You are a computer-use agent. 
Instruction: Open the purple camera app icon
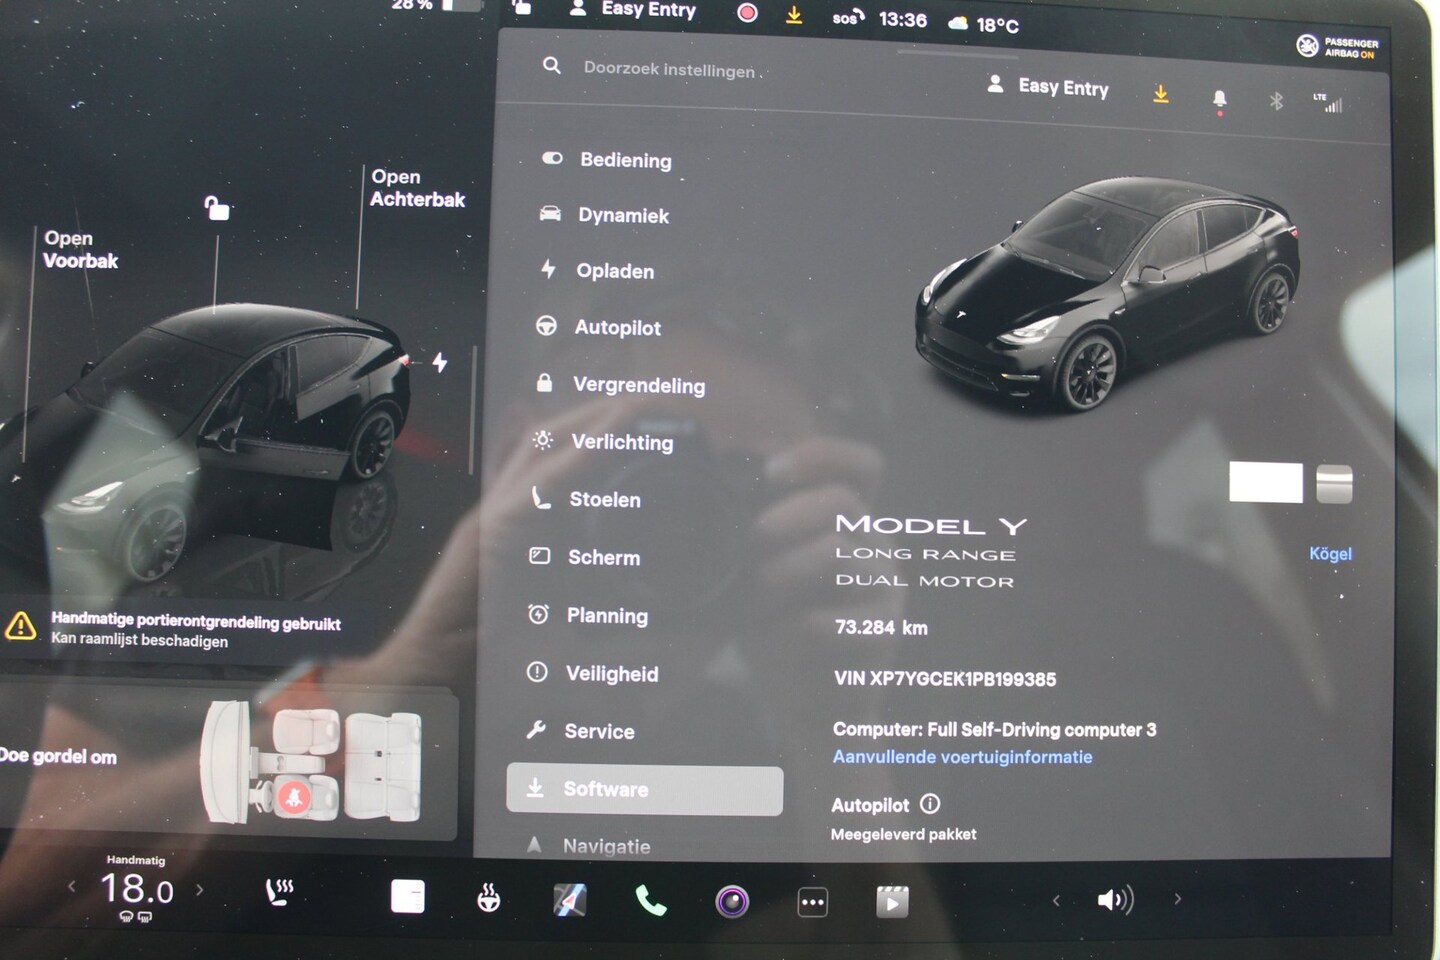pos(732,902)
